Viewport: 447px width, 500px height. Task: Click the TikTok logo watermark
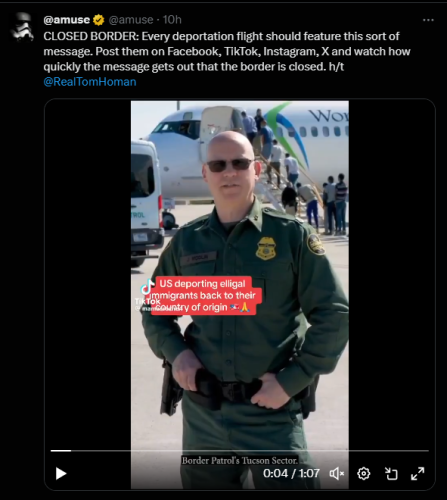tap(147, 293)
